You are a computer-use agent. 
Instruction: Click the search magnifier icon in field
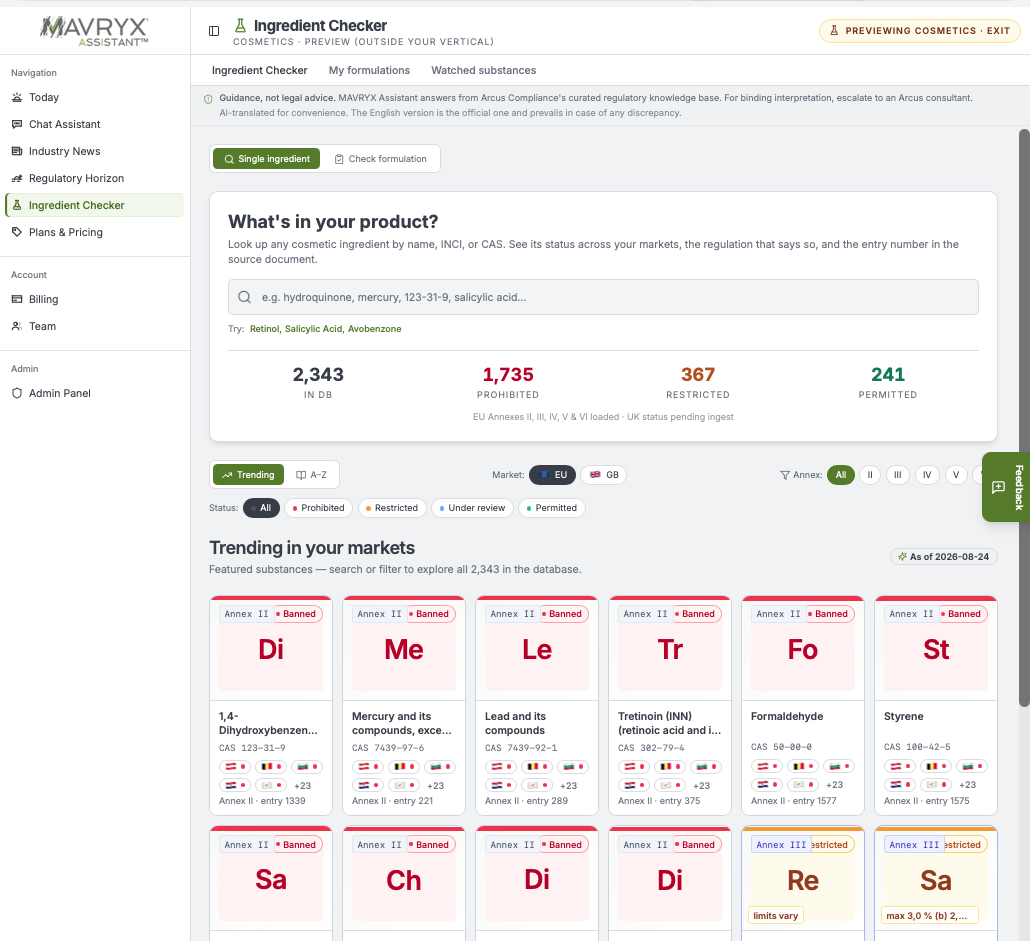coord(244,297)
